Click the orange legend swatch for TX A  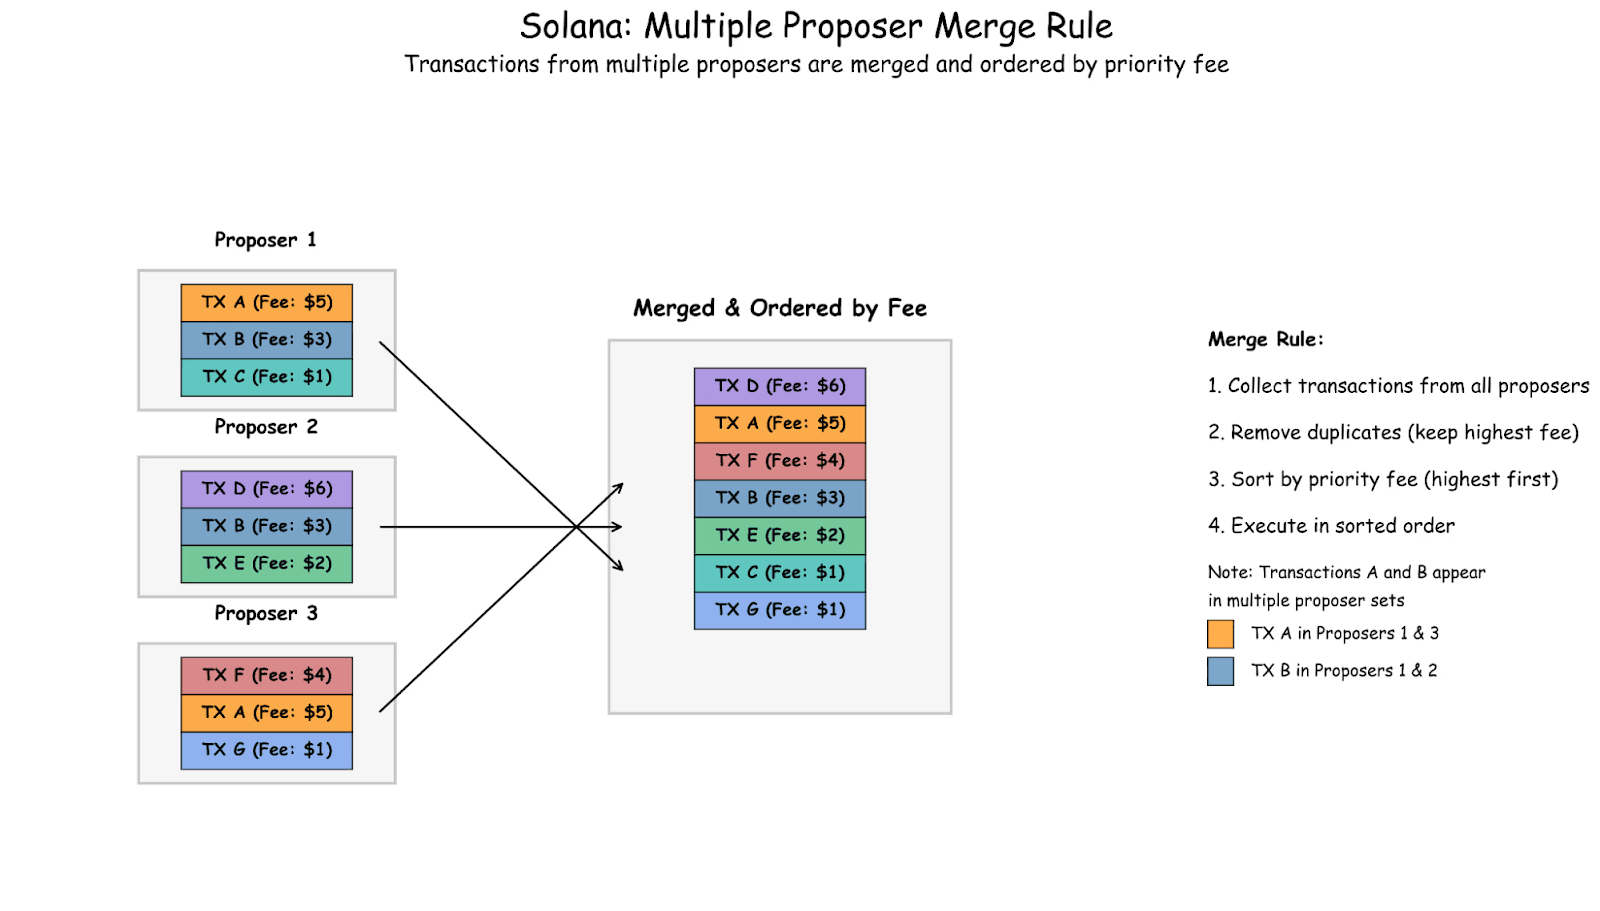[x=1220, y=634]
